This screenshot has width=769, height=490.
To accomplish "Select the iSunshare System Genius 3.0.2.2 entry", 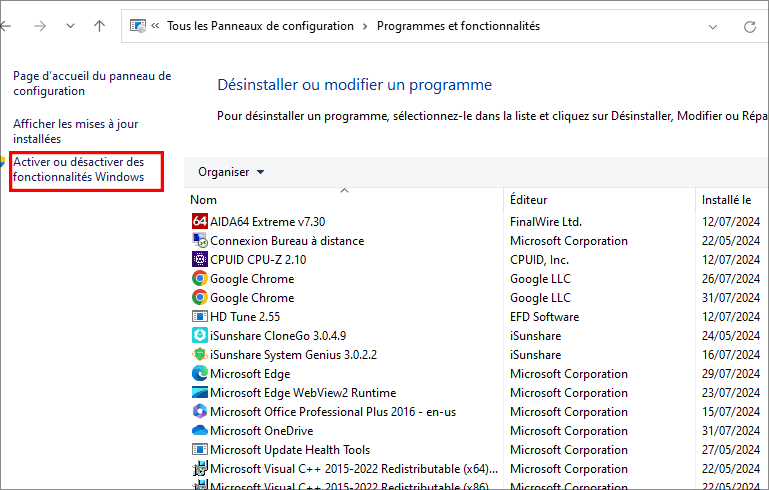I will 293,355.
